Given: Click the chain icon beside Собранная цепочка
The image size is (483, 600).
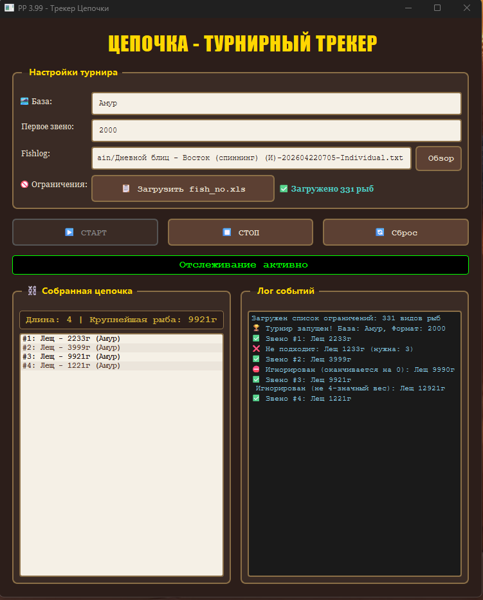Looking at the screenshot, I should click(x=32, y=291).
